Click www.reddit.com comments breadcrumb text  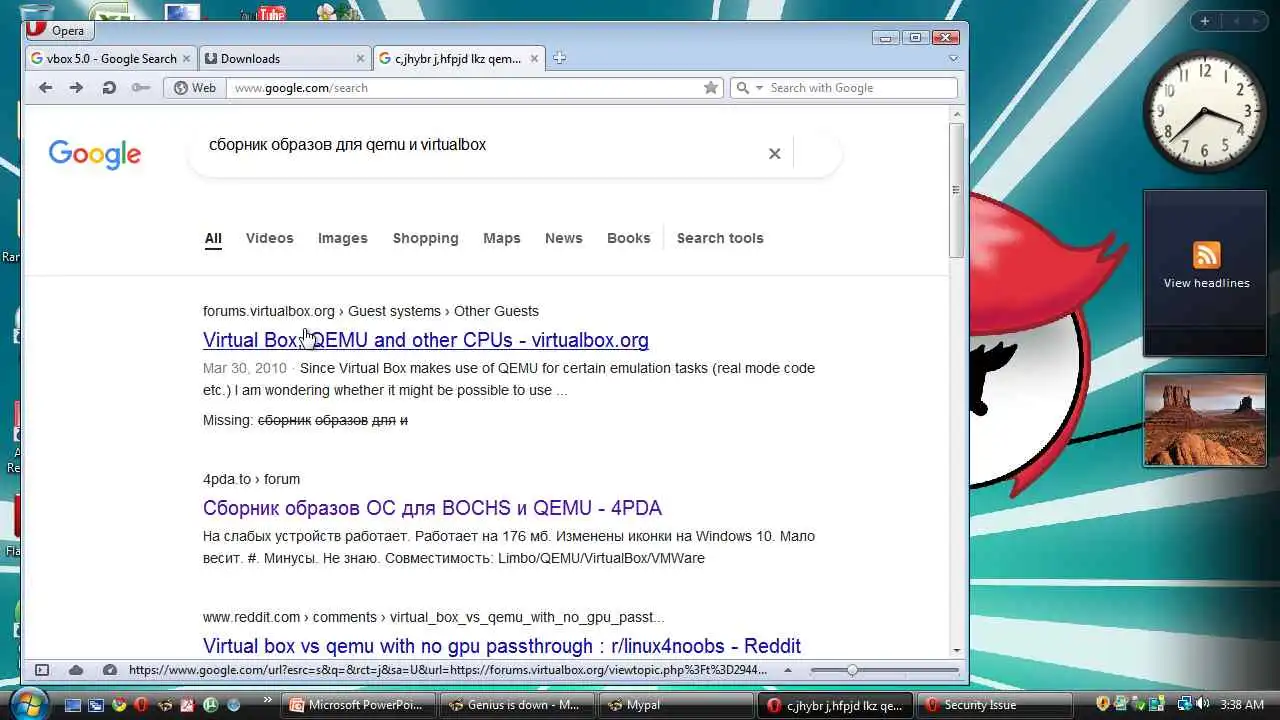[433, 617]
